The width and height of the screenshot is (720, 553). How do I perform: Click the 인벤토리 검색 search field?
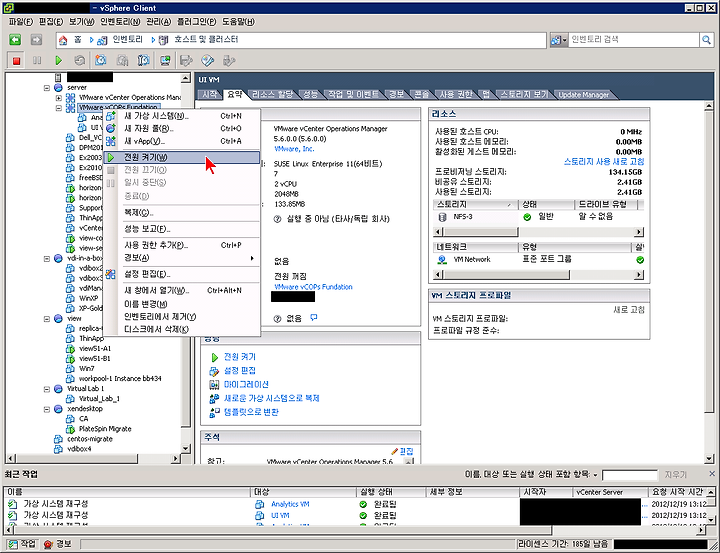click(634, 40)
